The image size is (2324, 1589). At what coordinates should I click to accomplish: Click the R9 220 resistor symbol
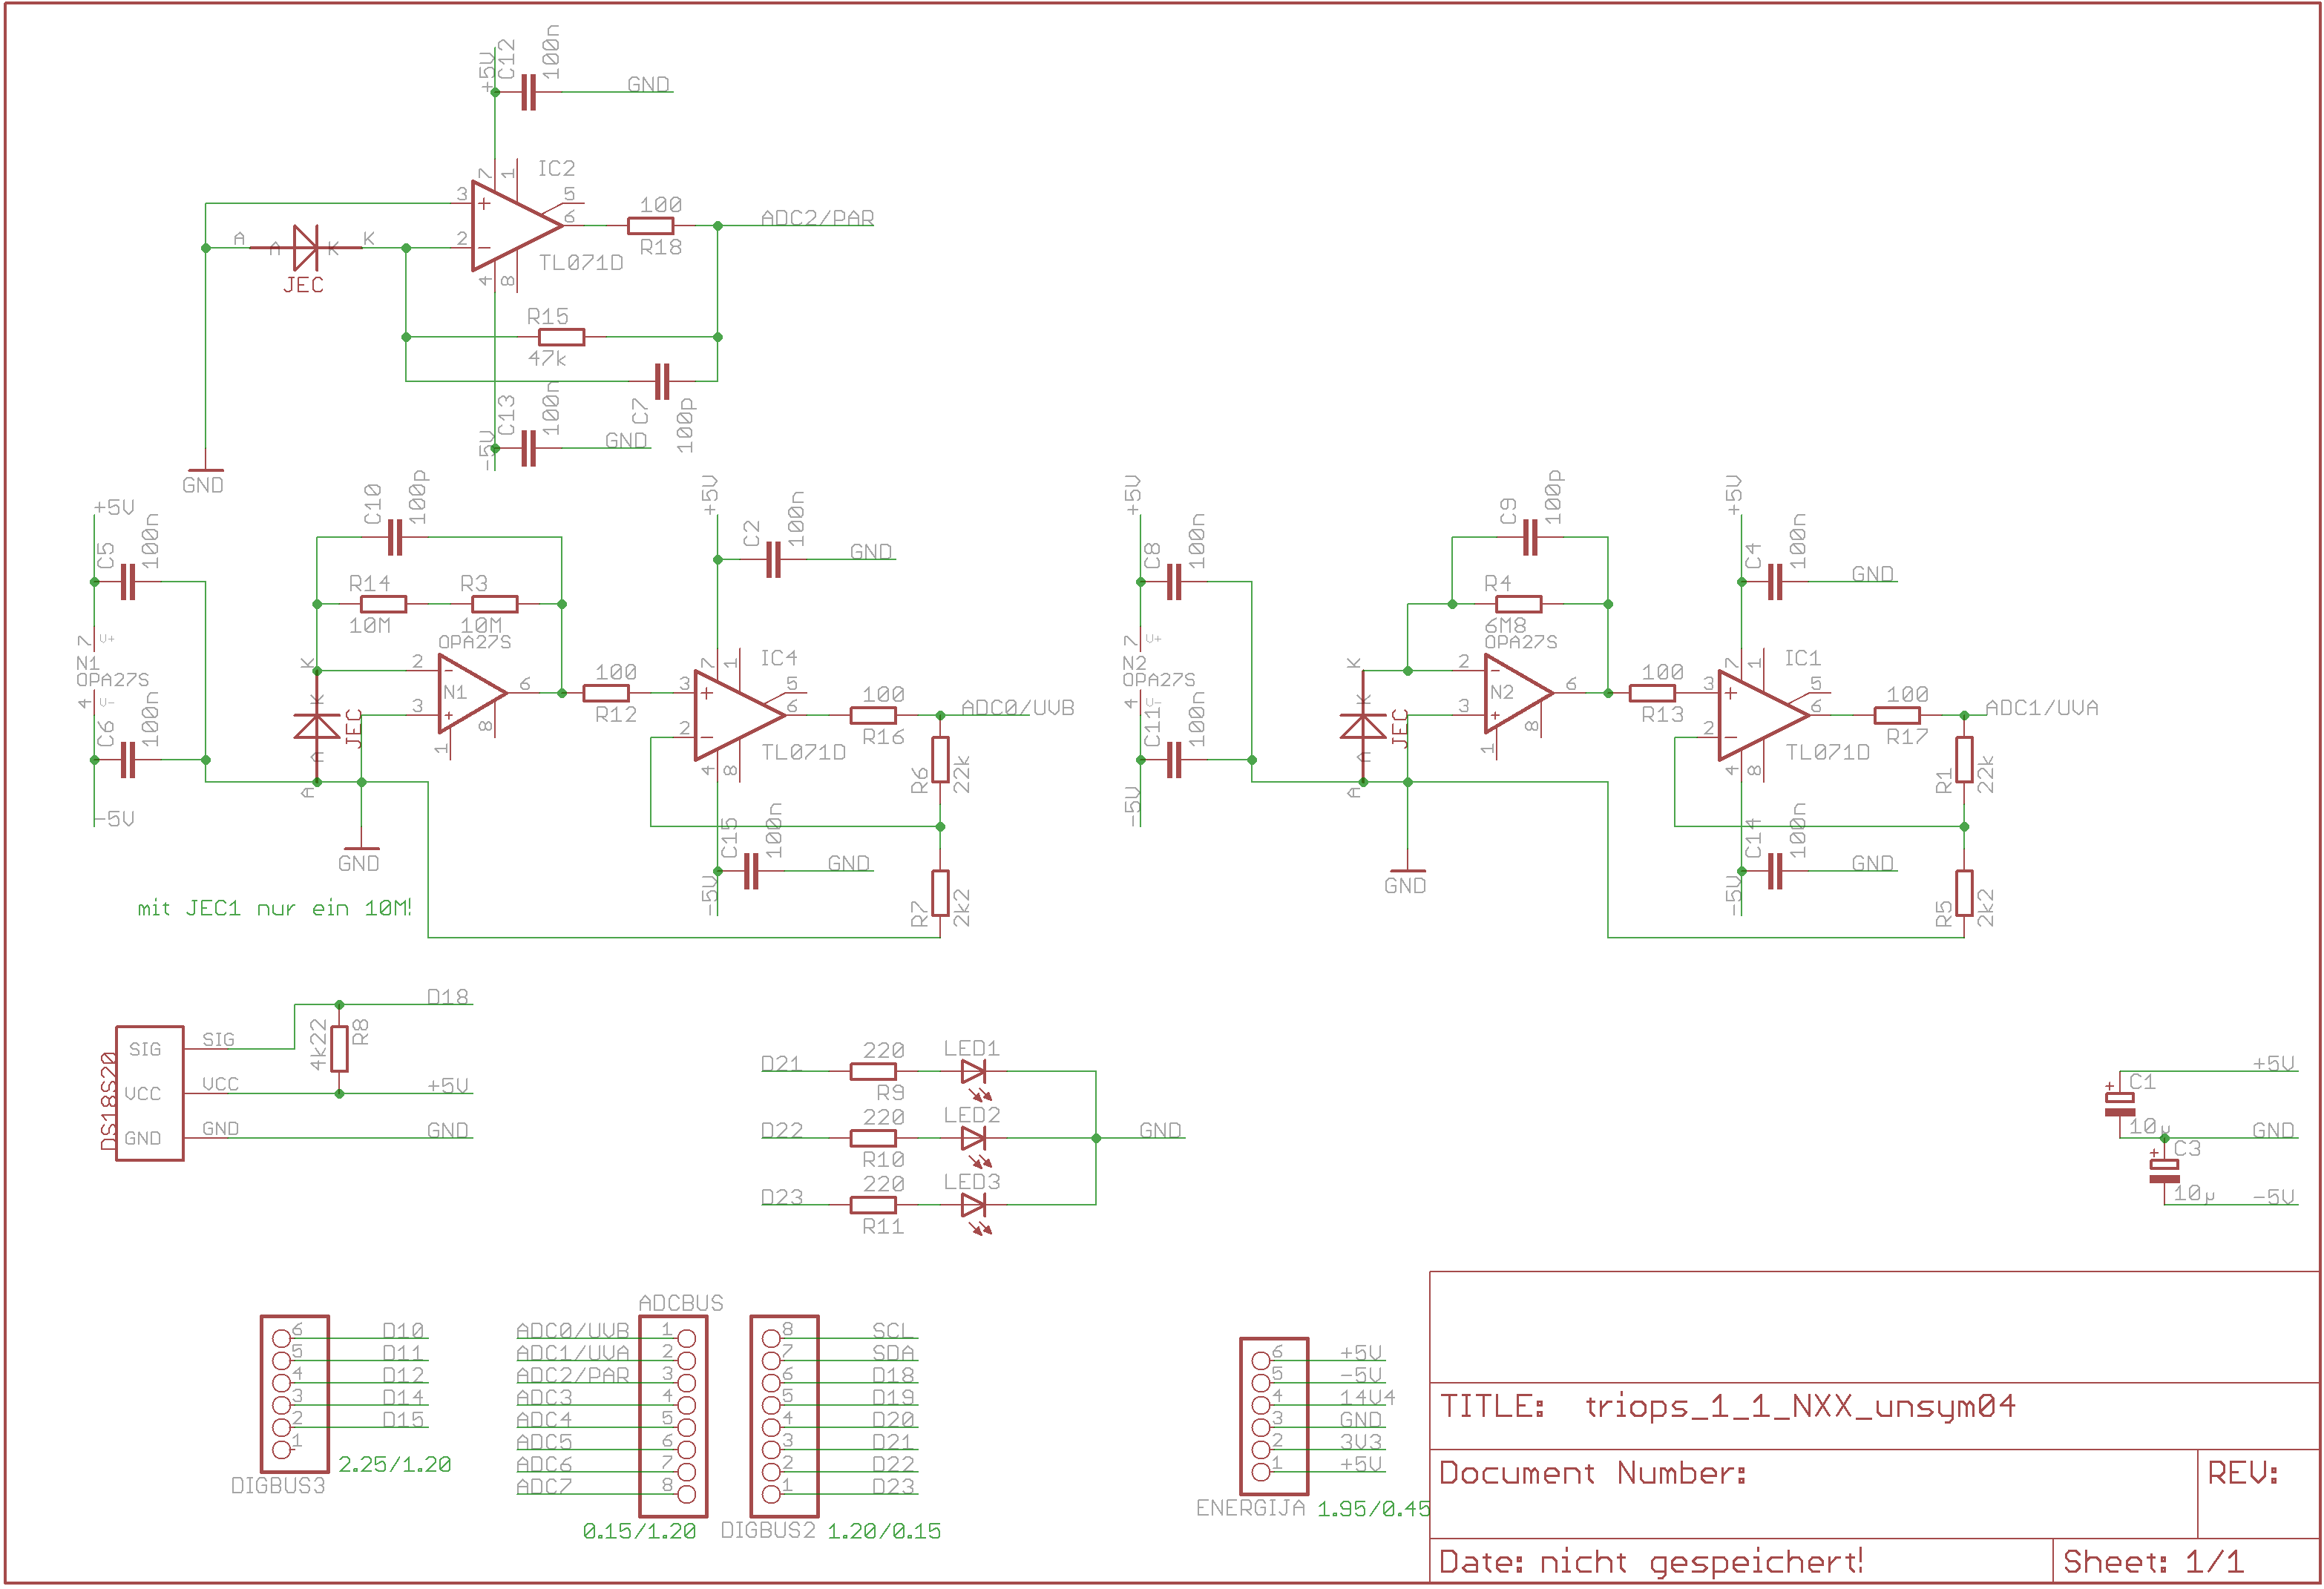[x=873, y=1072]
